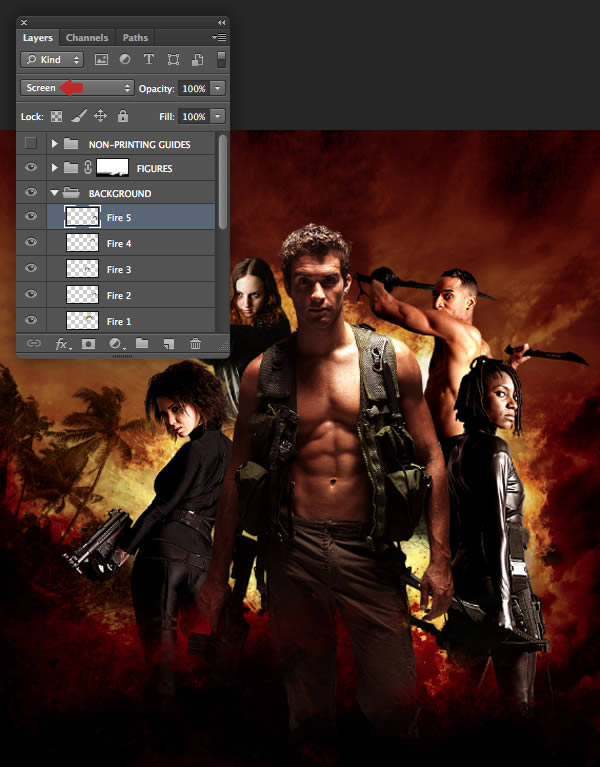Switch to the Layers tab
The width and height of the screenshot is (600, 767).
click(38, 38)
